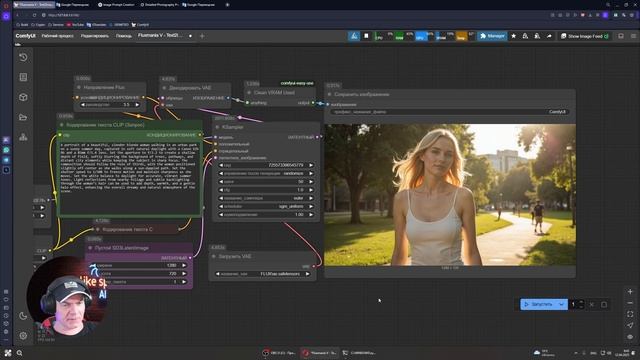Open the hamburger menu in top bar
Viewport: 640px width, 360px height.
click(x=633, y=36)
